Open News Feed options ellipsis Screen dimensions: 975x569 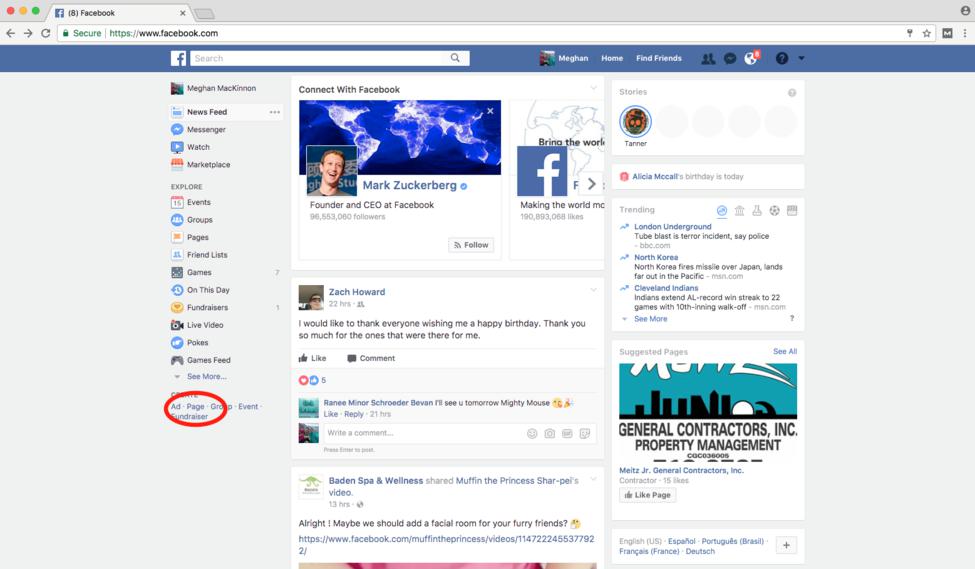[x=275, y=112]
